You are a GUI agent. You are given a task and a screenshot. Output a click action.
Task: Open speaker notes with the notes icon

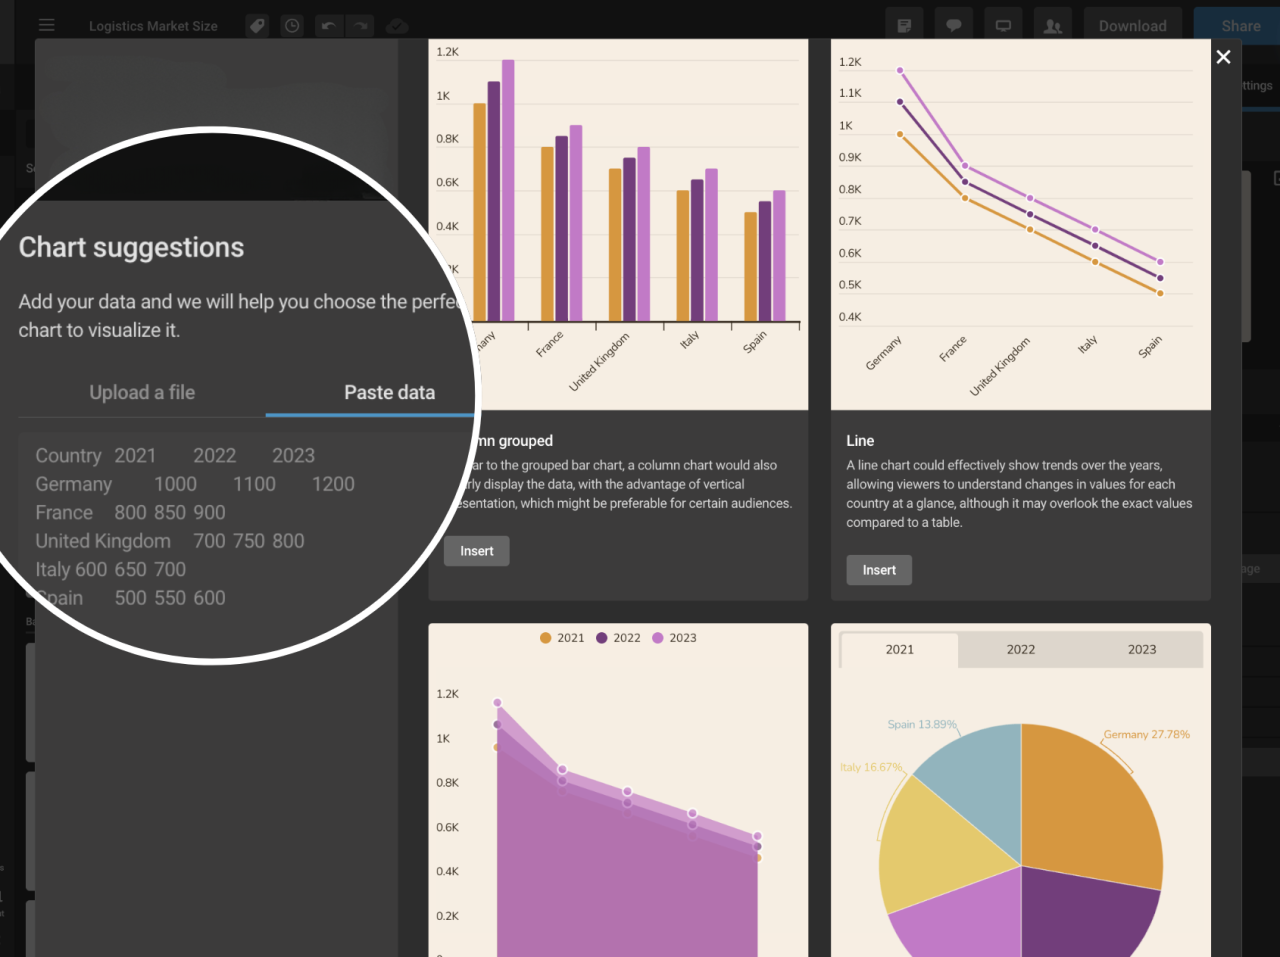pyautogui.click(x=904, y=25)
